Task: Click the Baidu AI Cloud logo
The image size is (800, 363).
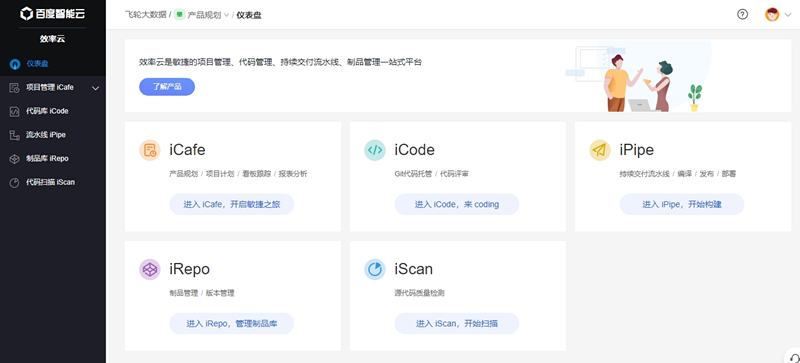Action: point(53,14)
